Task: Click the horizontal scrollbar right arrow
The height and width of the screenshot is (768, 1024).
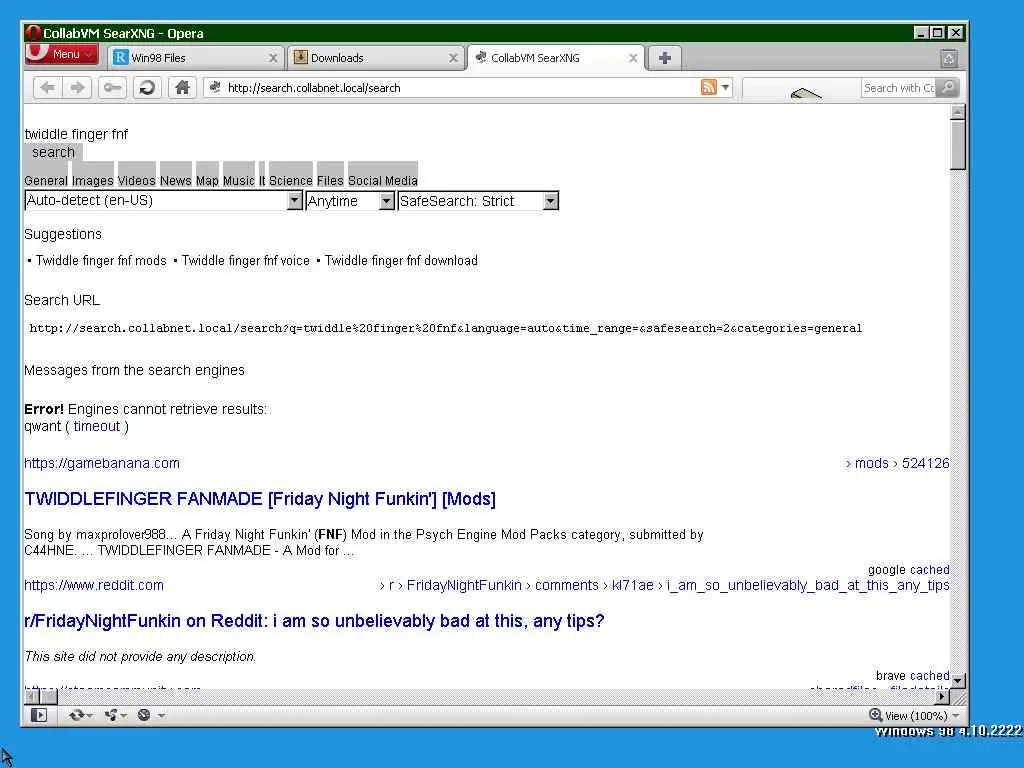Action: [942, 697]
